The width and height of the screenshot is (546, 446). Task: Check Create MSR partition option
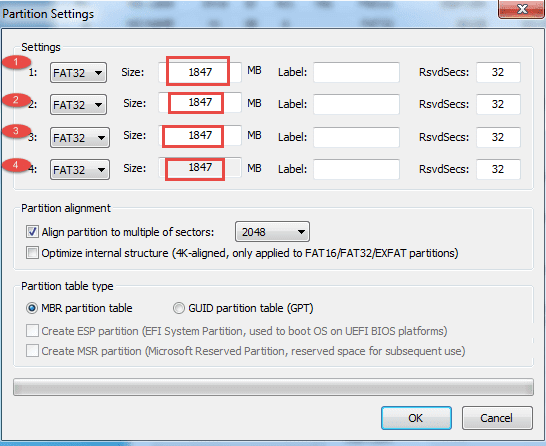tap(32, 351)
